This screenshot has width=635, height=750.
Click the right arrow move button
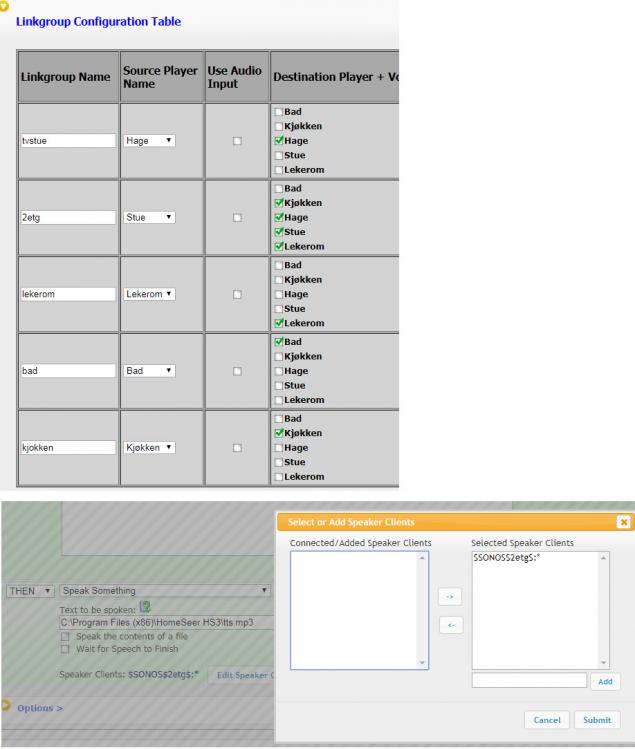click(450, 597)
